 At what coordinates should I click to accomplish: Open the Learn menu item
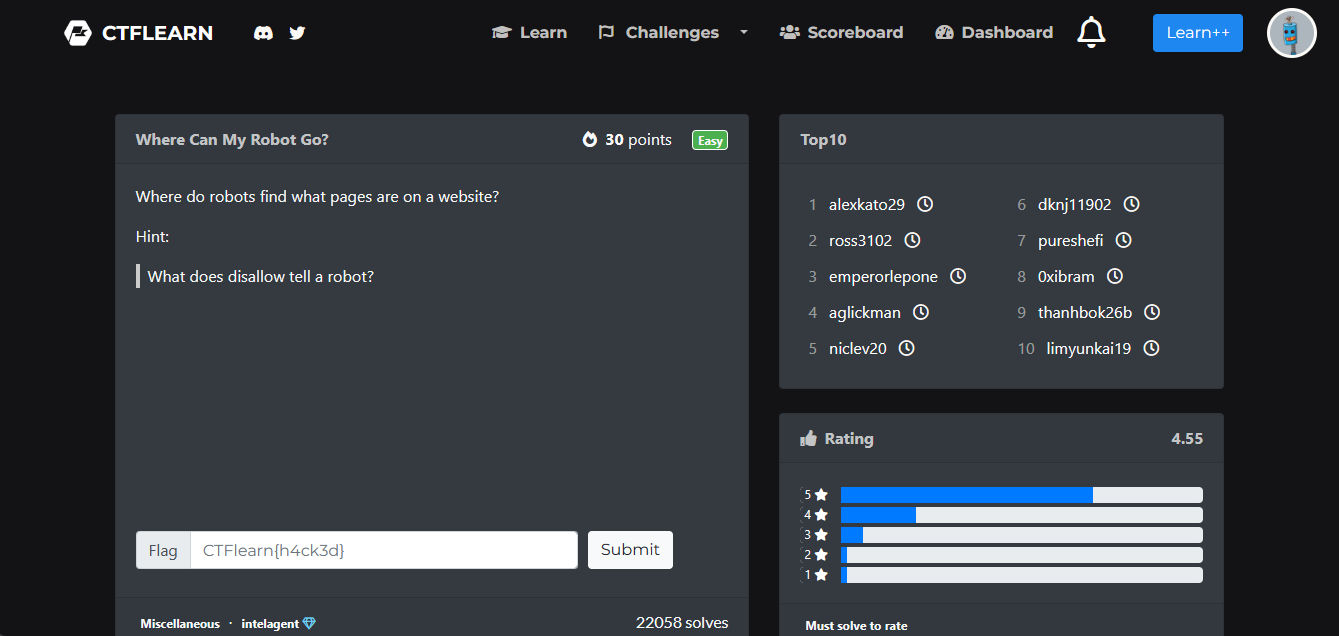pyautogui.click(x=529, y=32)
